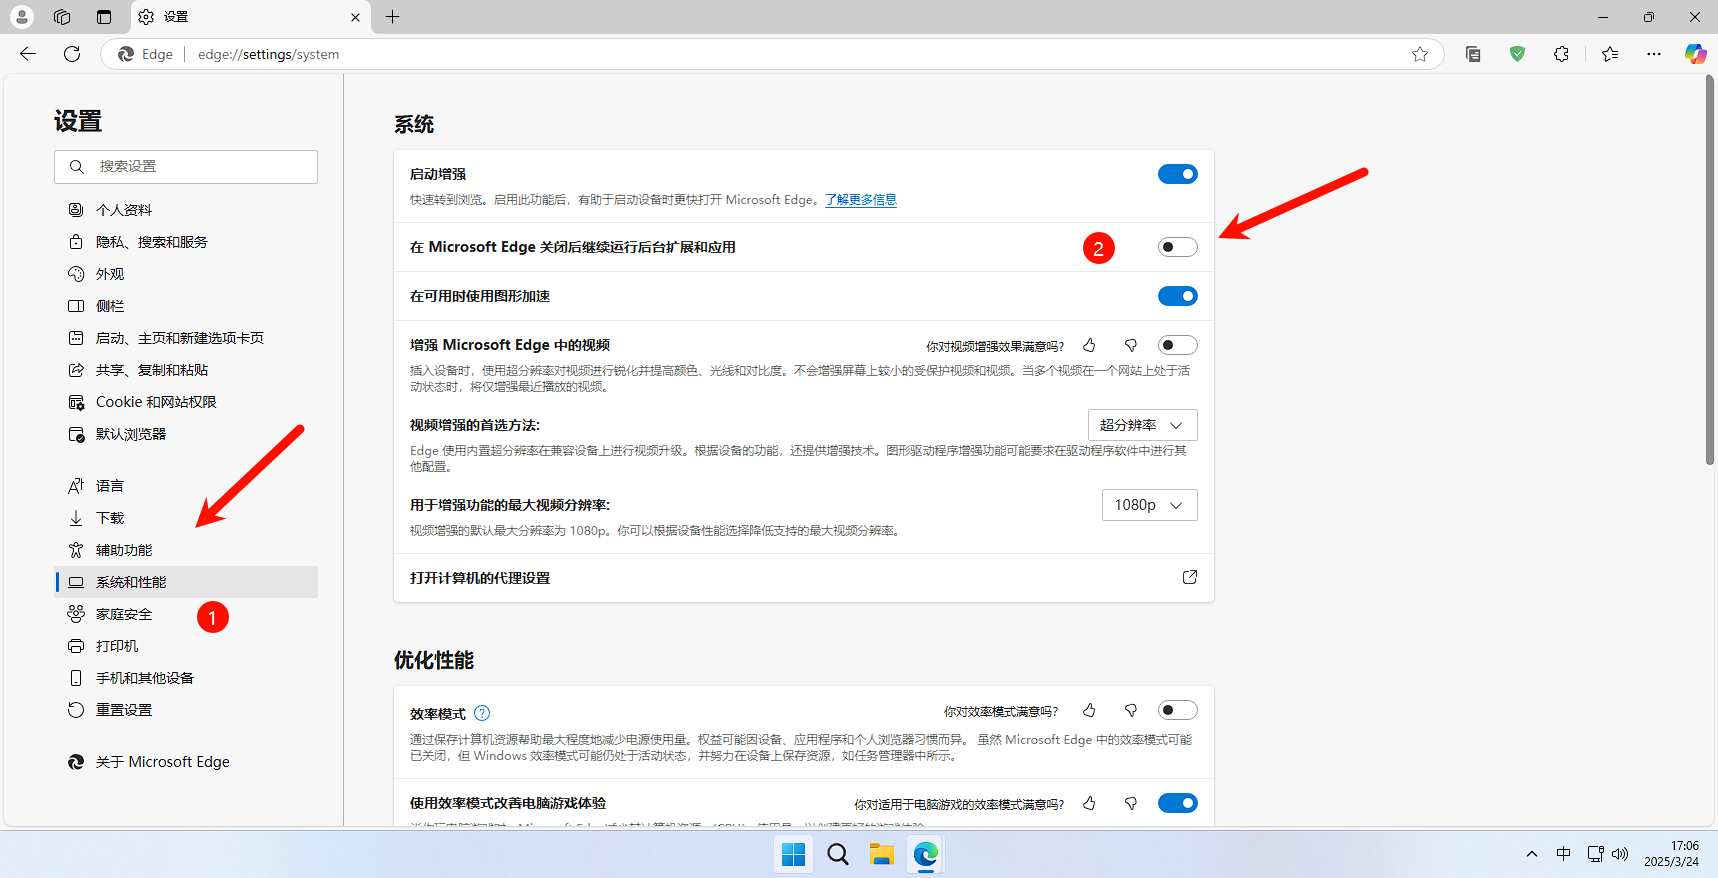
Task: Select Cookie 和网站权限 in sidebar
Action: point(186,402)
